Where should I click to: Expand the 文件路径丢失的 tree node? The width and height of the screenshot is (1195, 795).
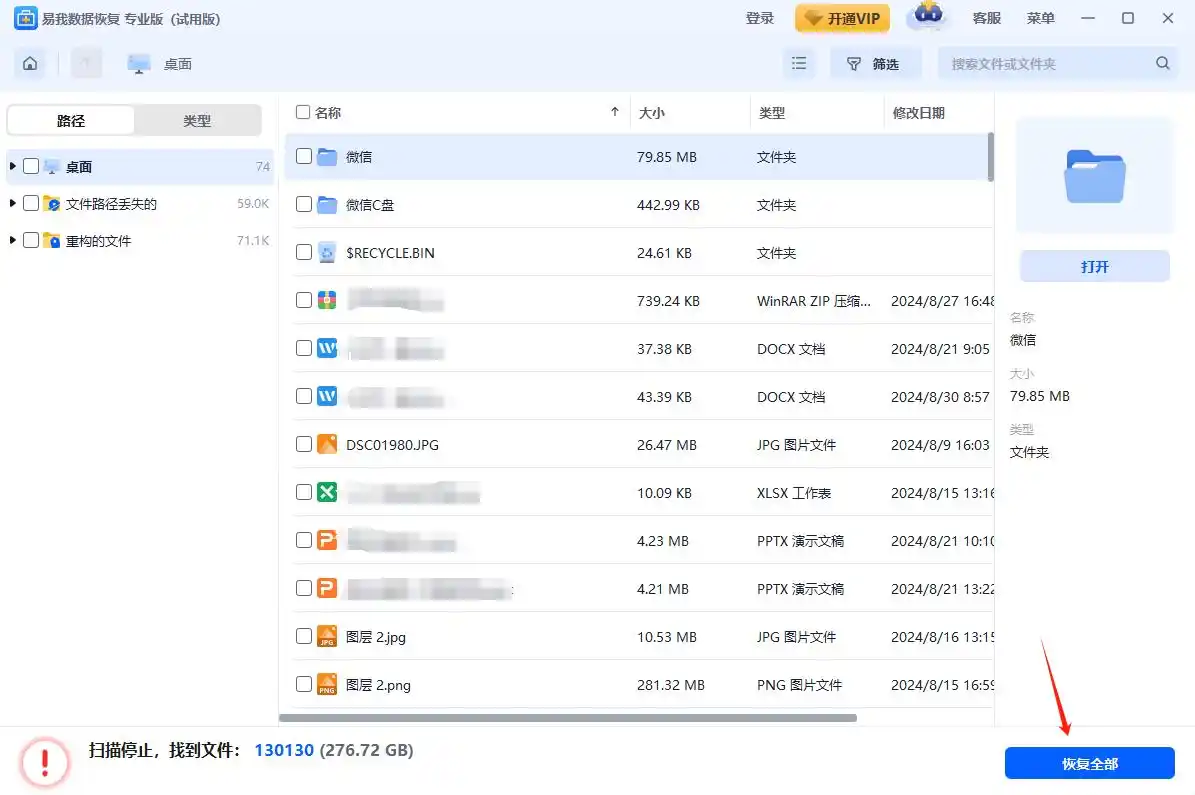tap(11, 203)
